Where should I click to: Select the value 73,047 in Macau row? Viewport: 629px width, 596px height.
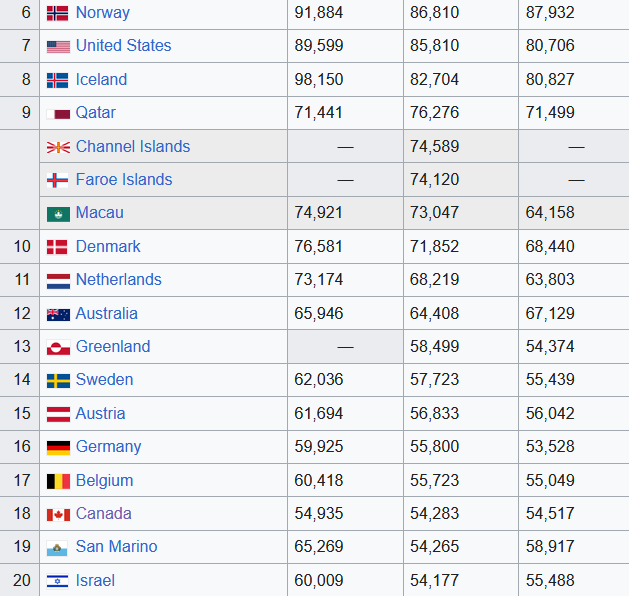point(434,212)
